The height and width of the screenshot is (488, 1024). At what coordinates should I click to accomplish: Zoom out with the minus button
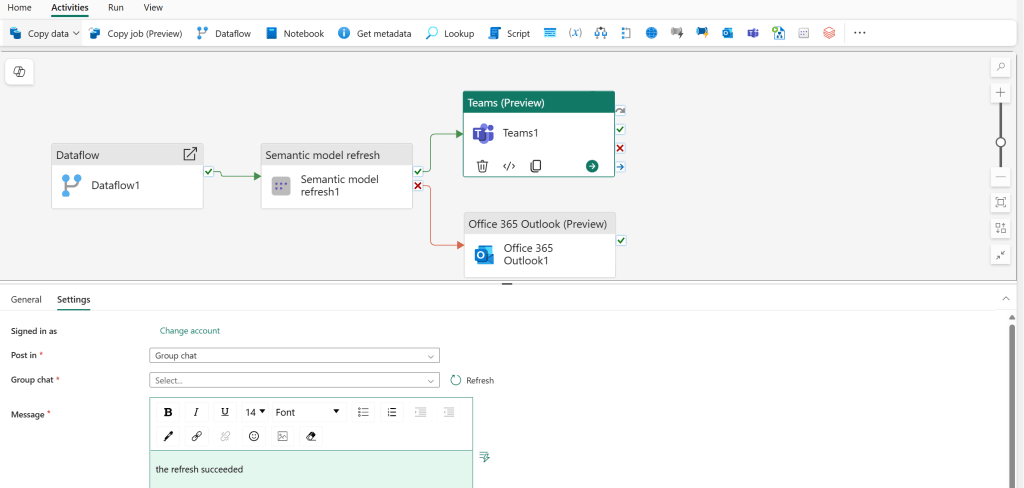1000,176
